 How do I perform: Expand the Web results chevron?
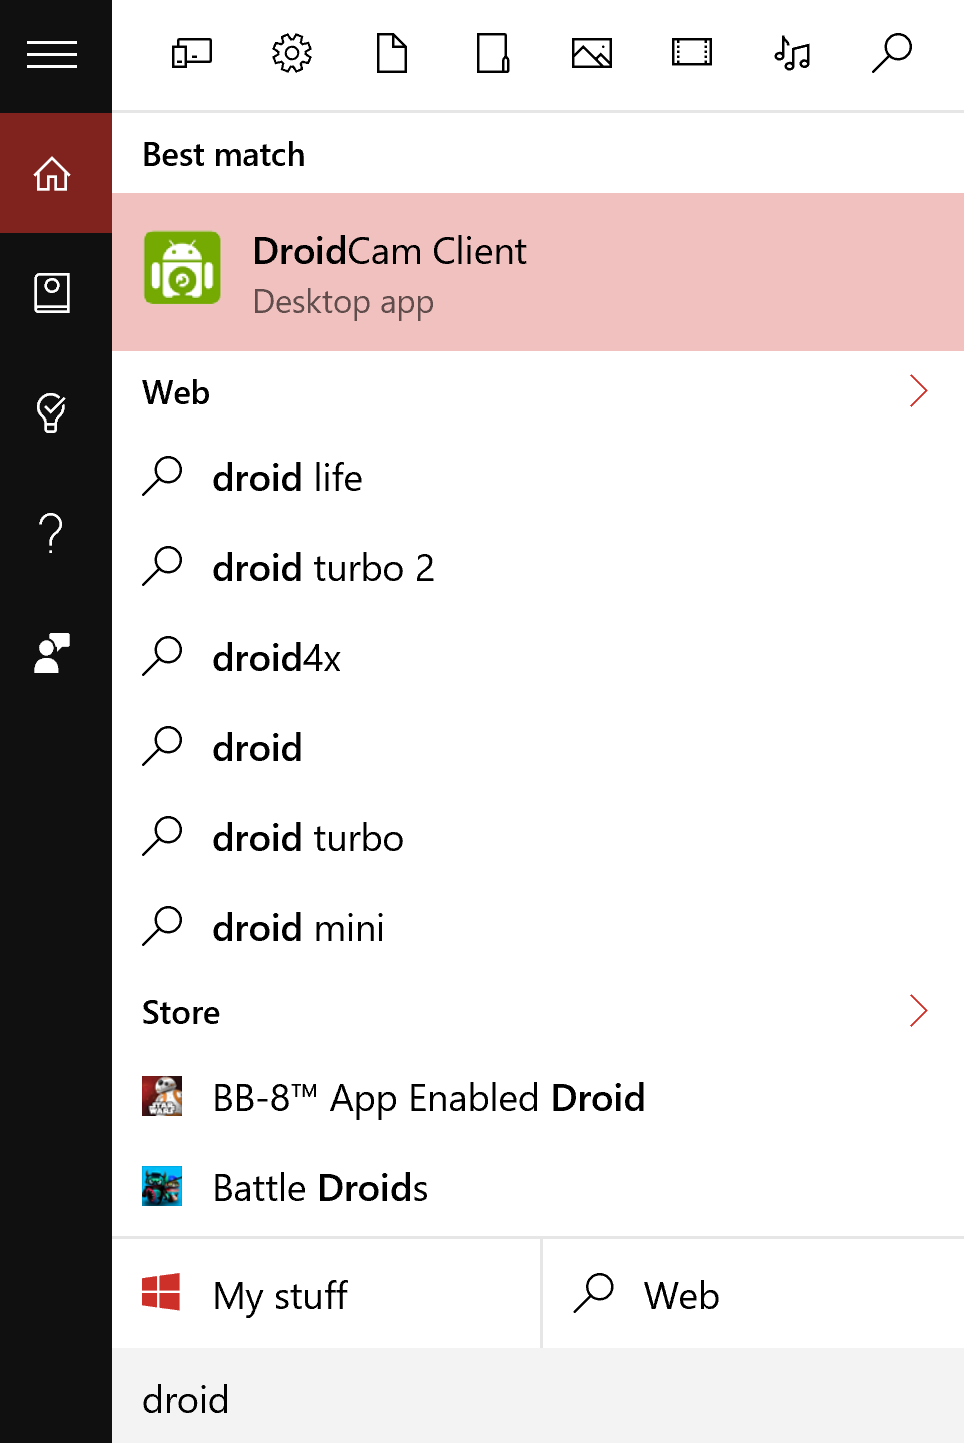918,391
